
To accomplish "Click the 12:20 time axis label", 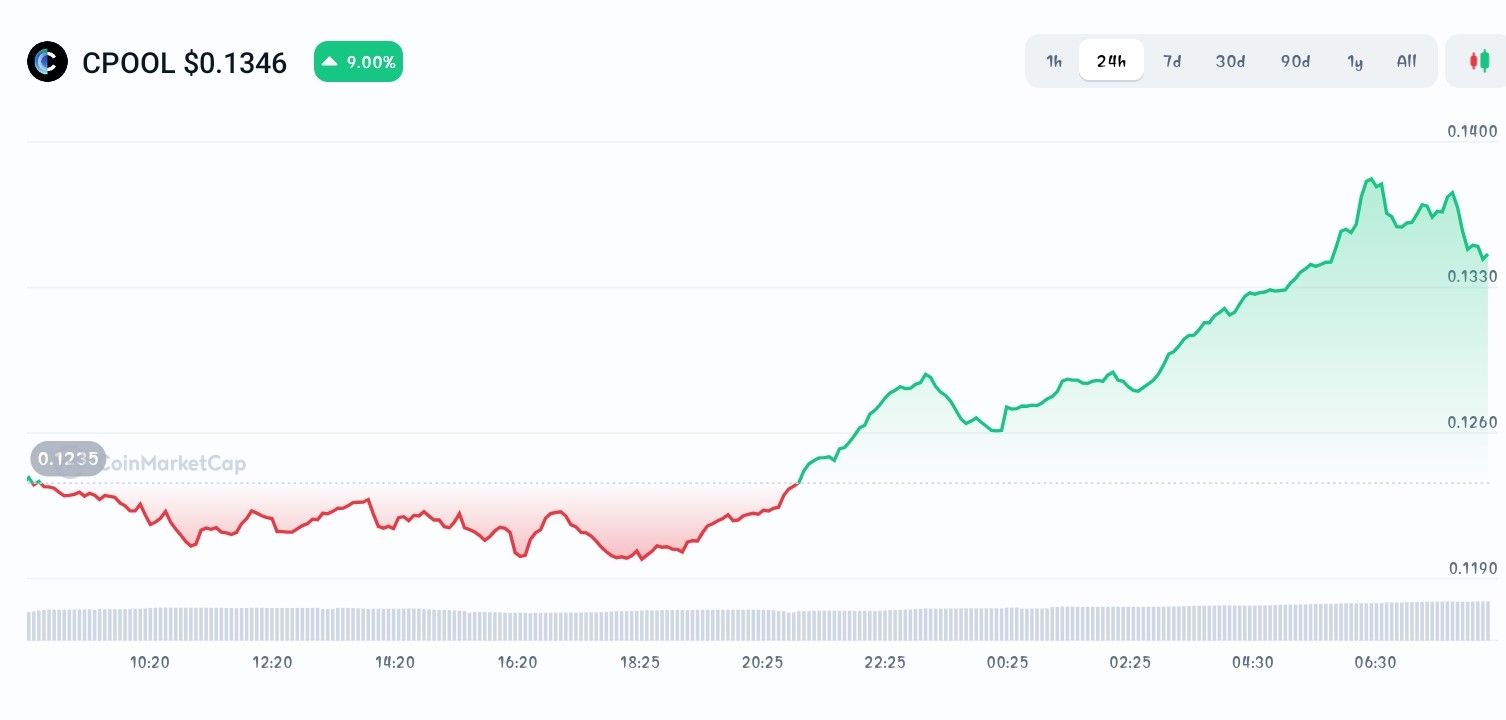I will click(x=272, y=662).
